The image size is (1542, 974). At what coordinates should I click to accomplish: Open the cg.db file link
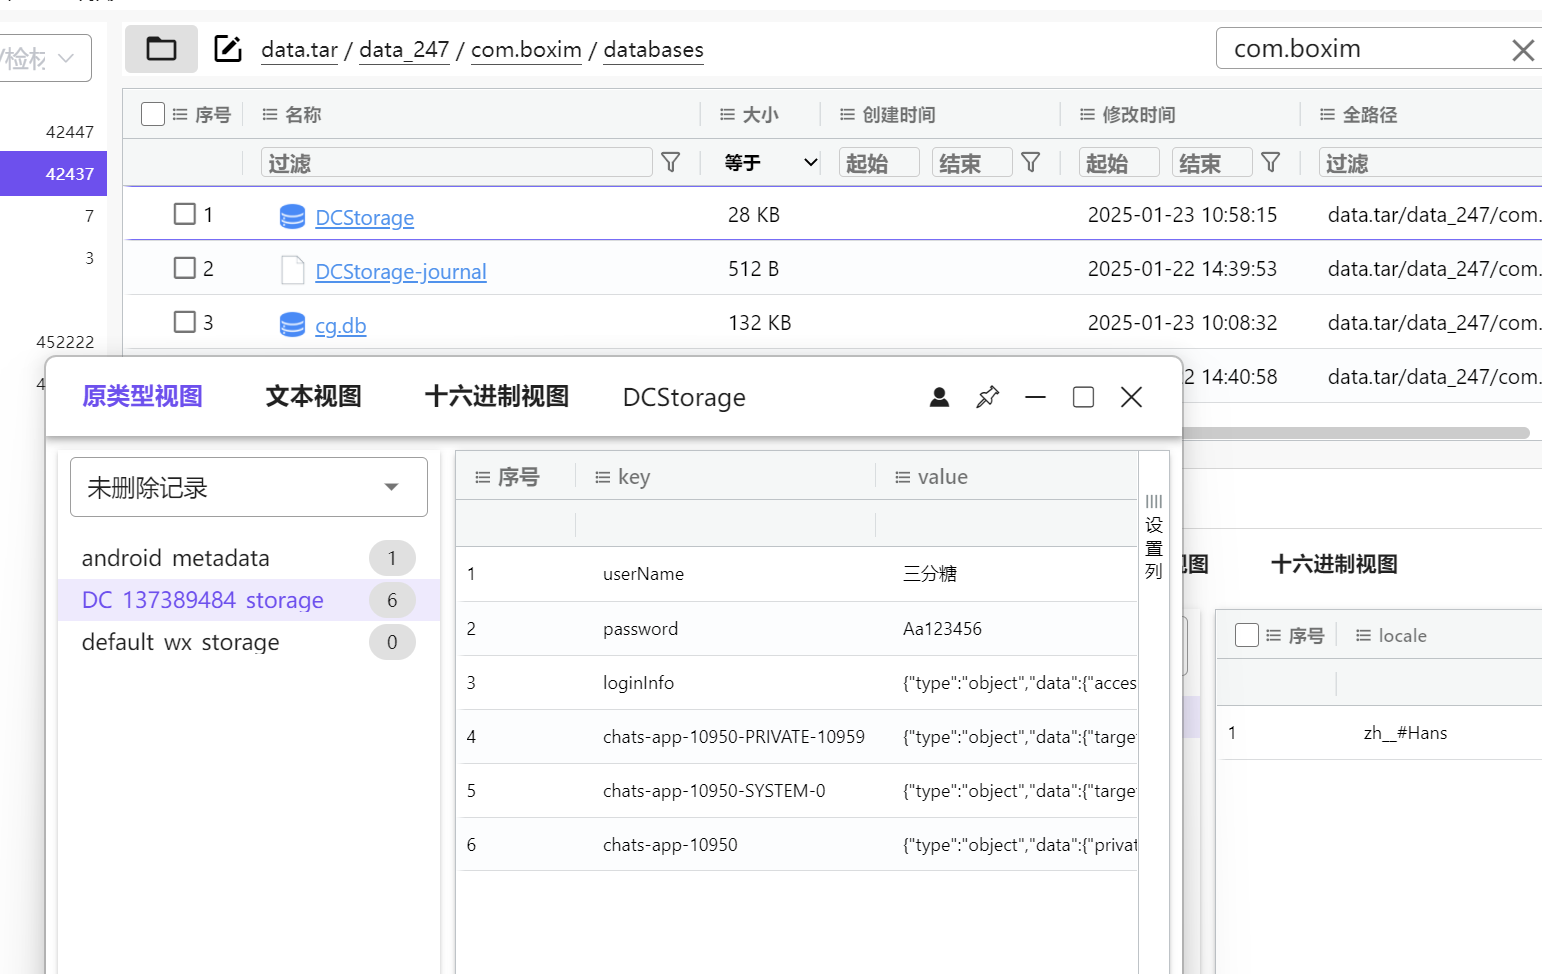[x=340, y=325]
